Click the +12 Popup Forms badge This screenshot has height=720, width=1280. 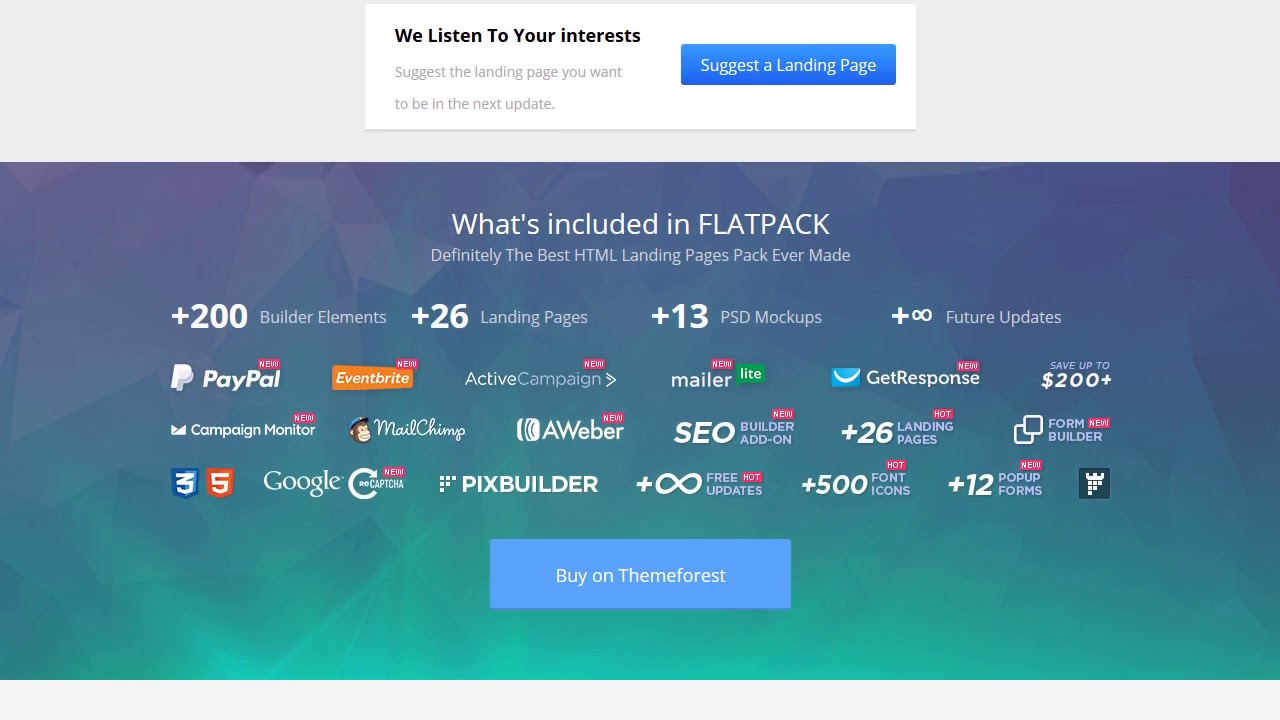[995, 484]
